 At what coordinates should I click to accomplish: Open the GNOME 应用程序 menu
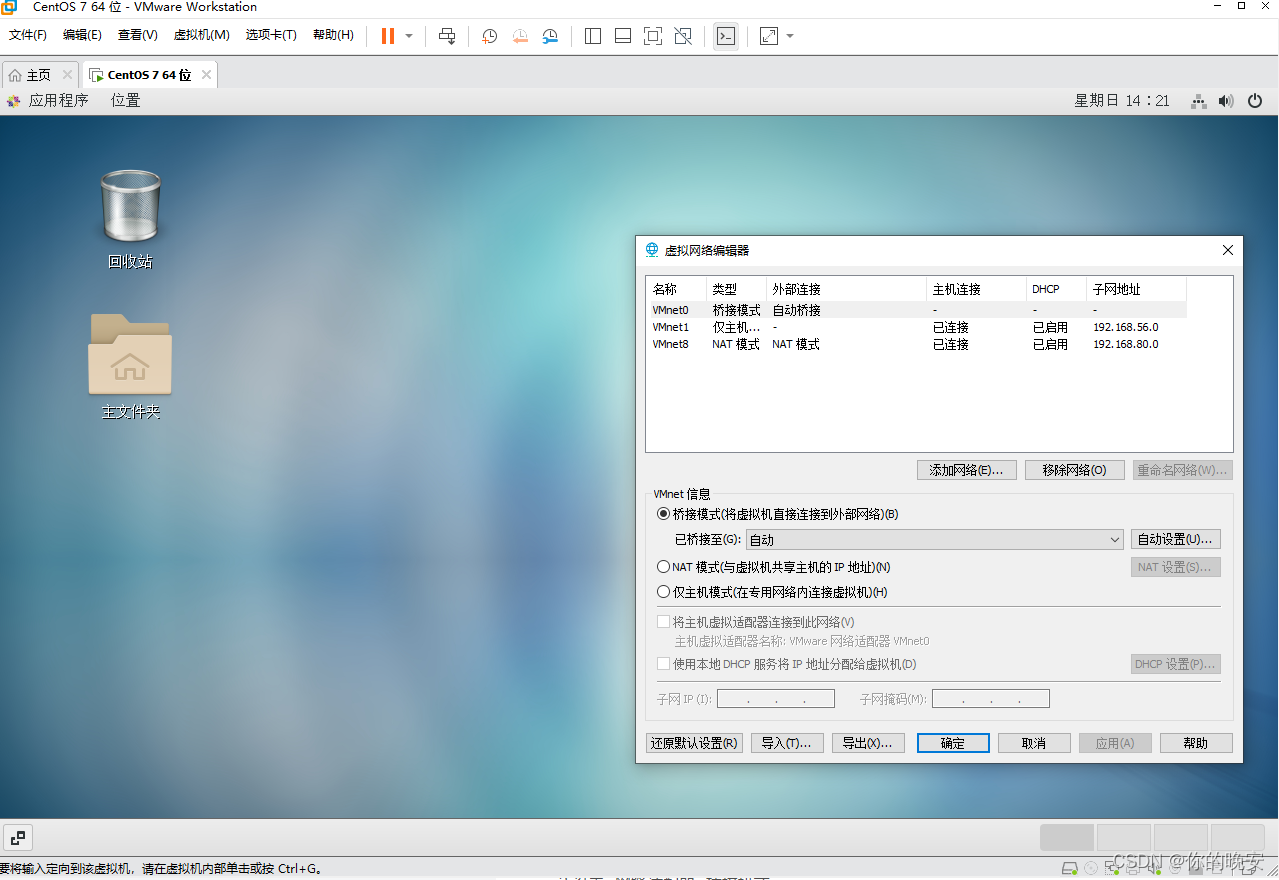pos(48,101)
